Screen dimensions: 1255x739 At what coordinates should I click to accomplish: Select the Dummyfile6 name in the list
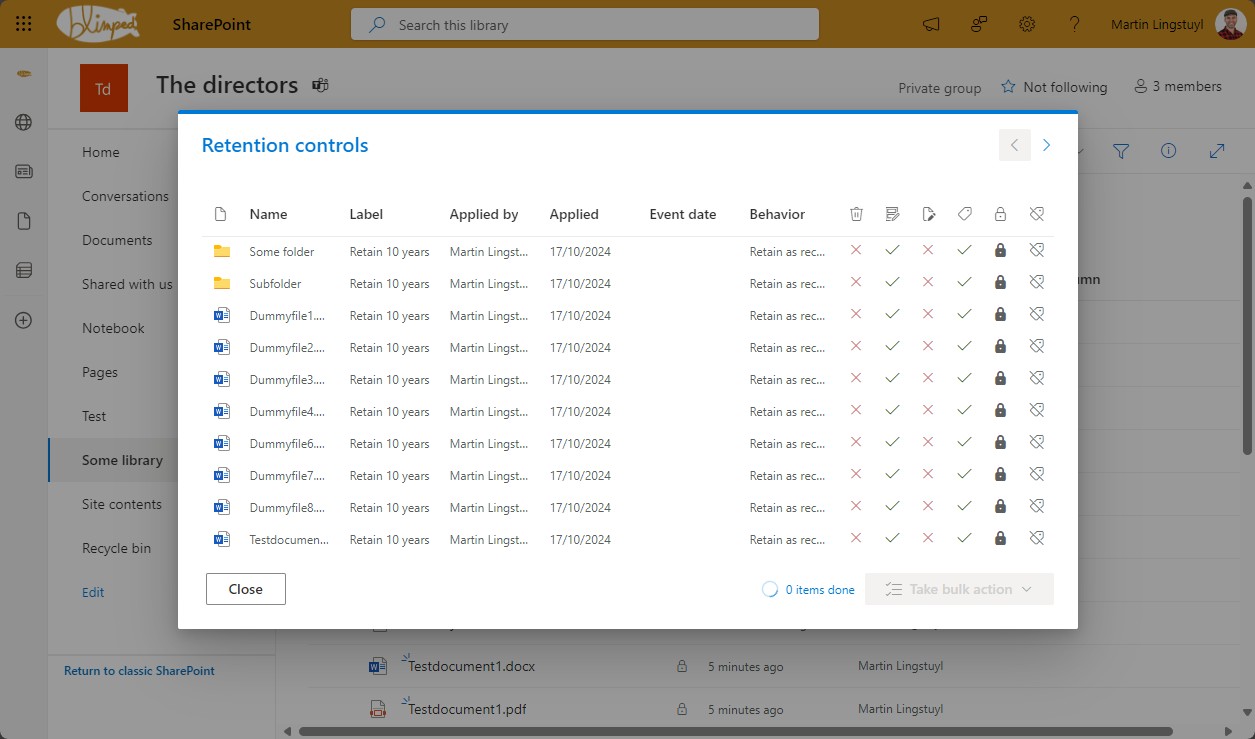[288, 443]
